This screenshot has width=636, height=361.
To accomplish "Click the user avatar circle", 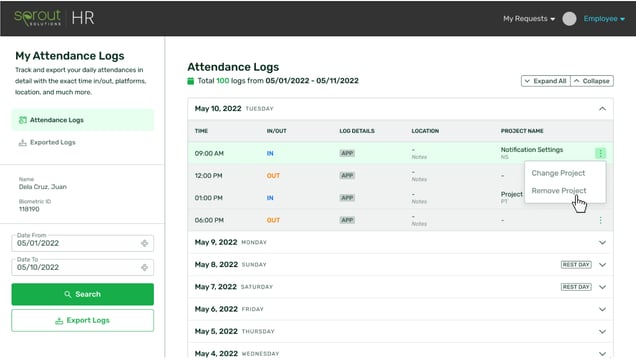I will click(569, 19).
